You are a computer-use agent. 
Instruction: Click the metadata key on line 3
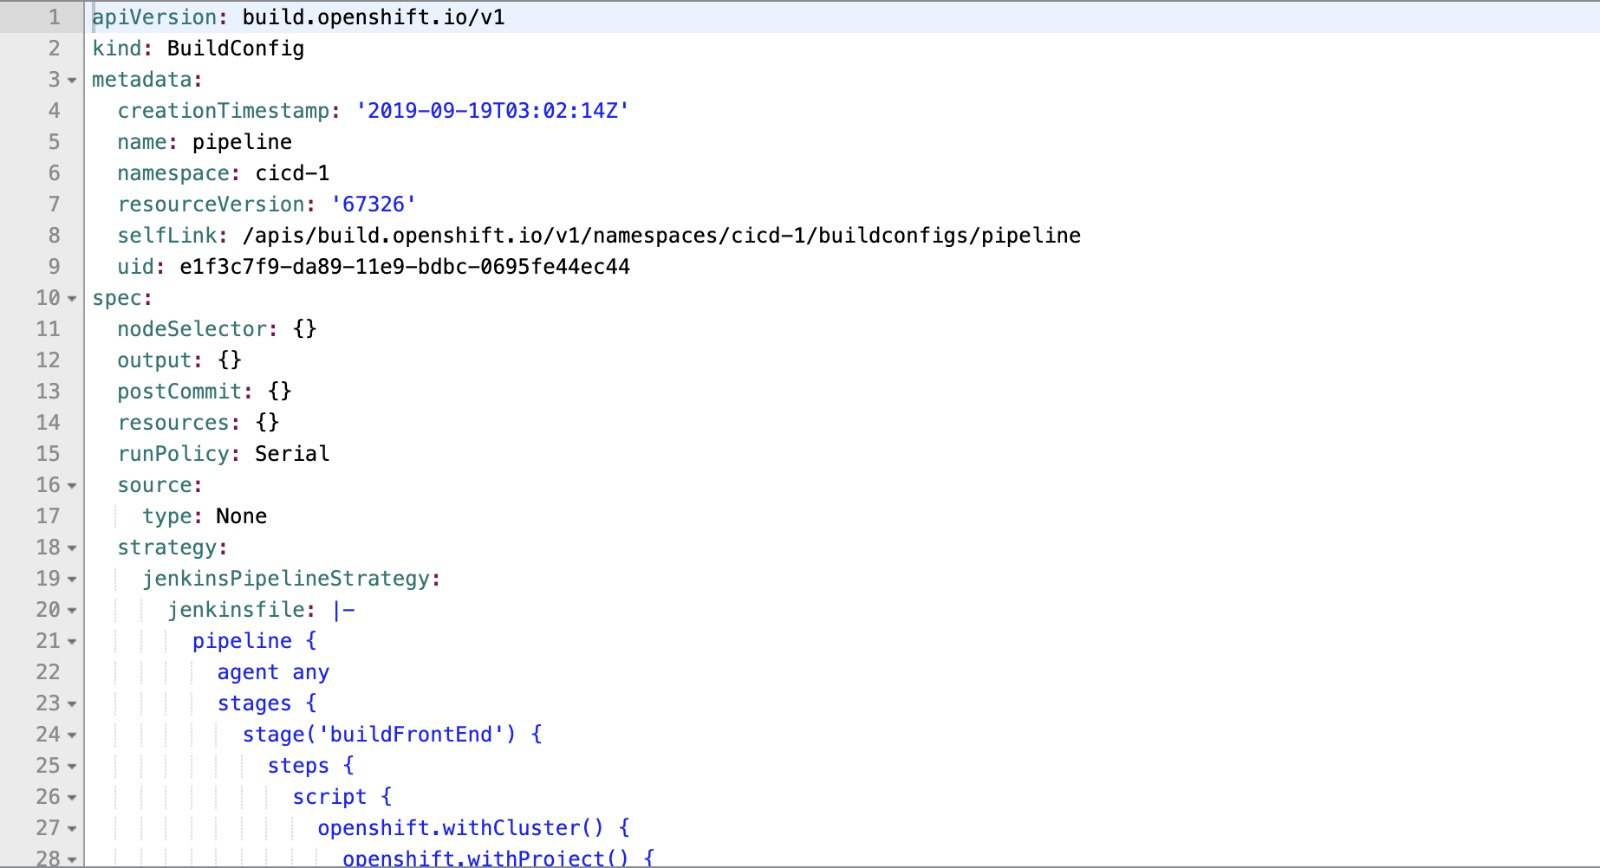[x=142, y=79]
